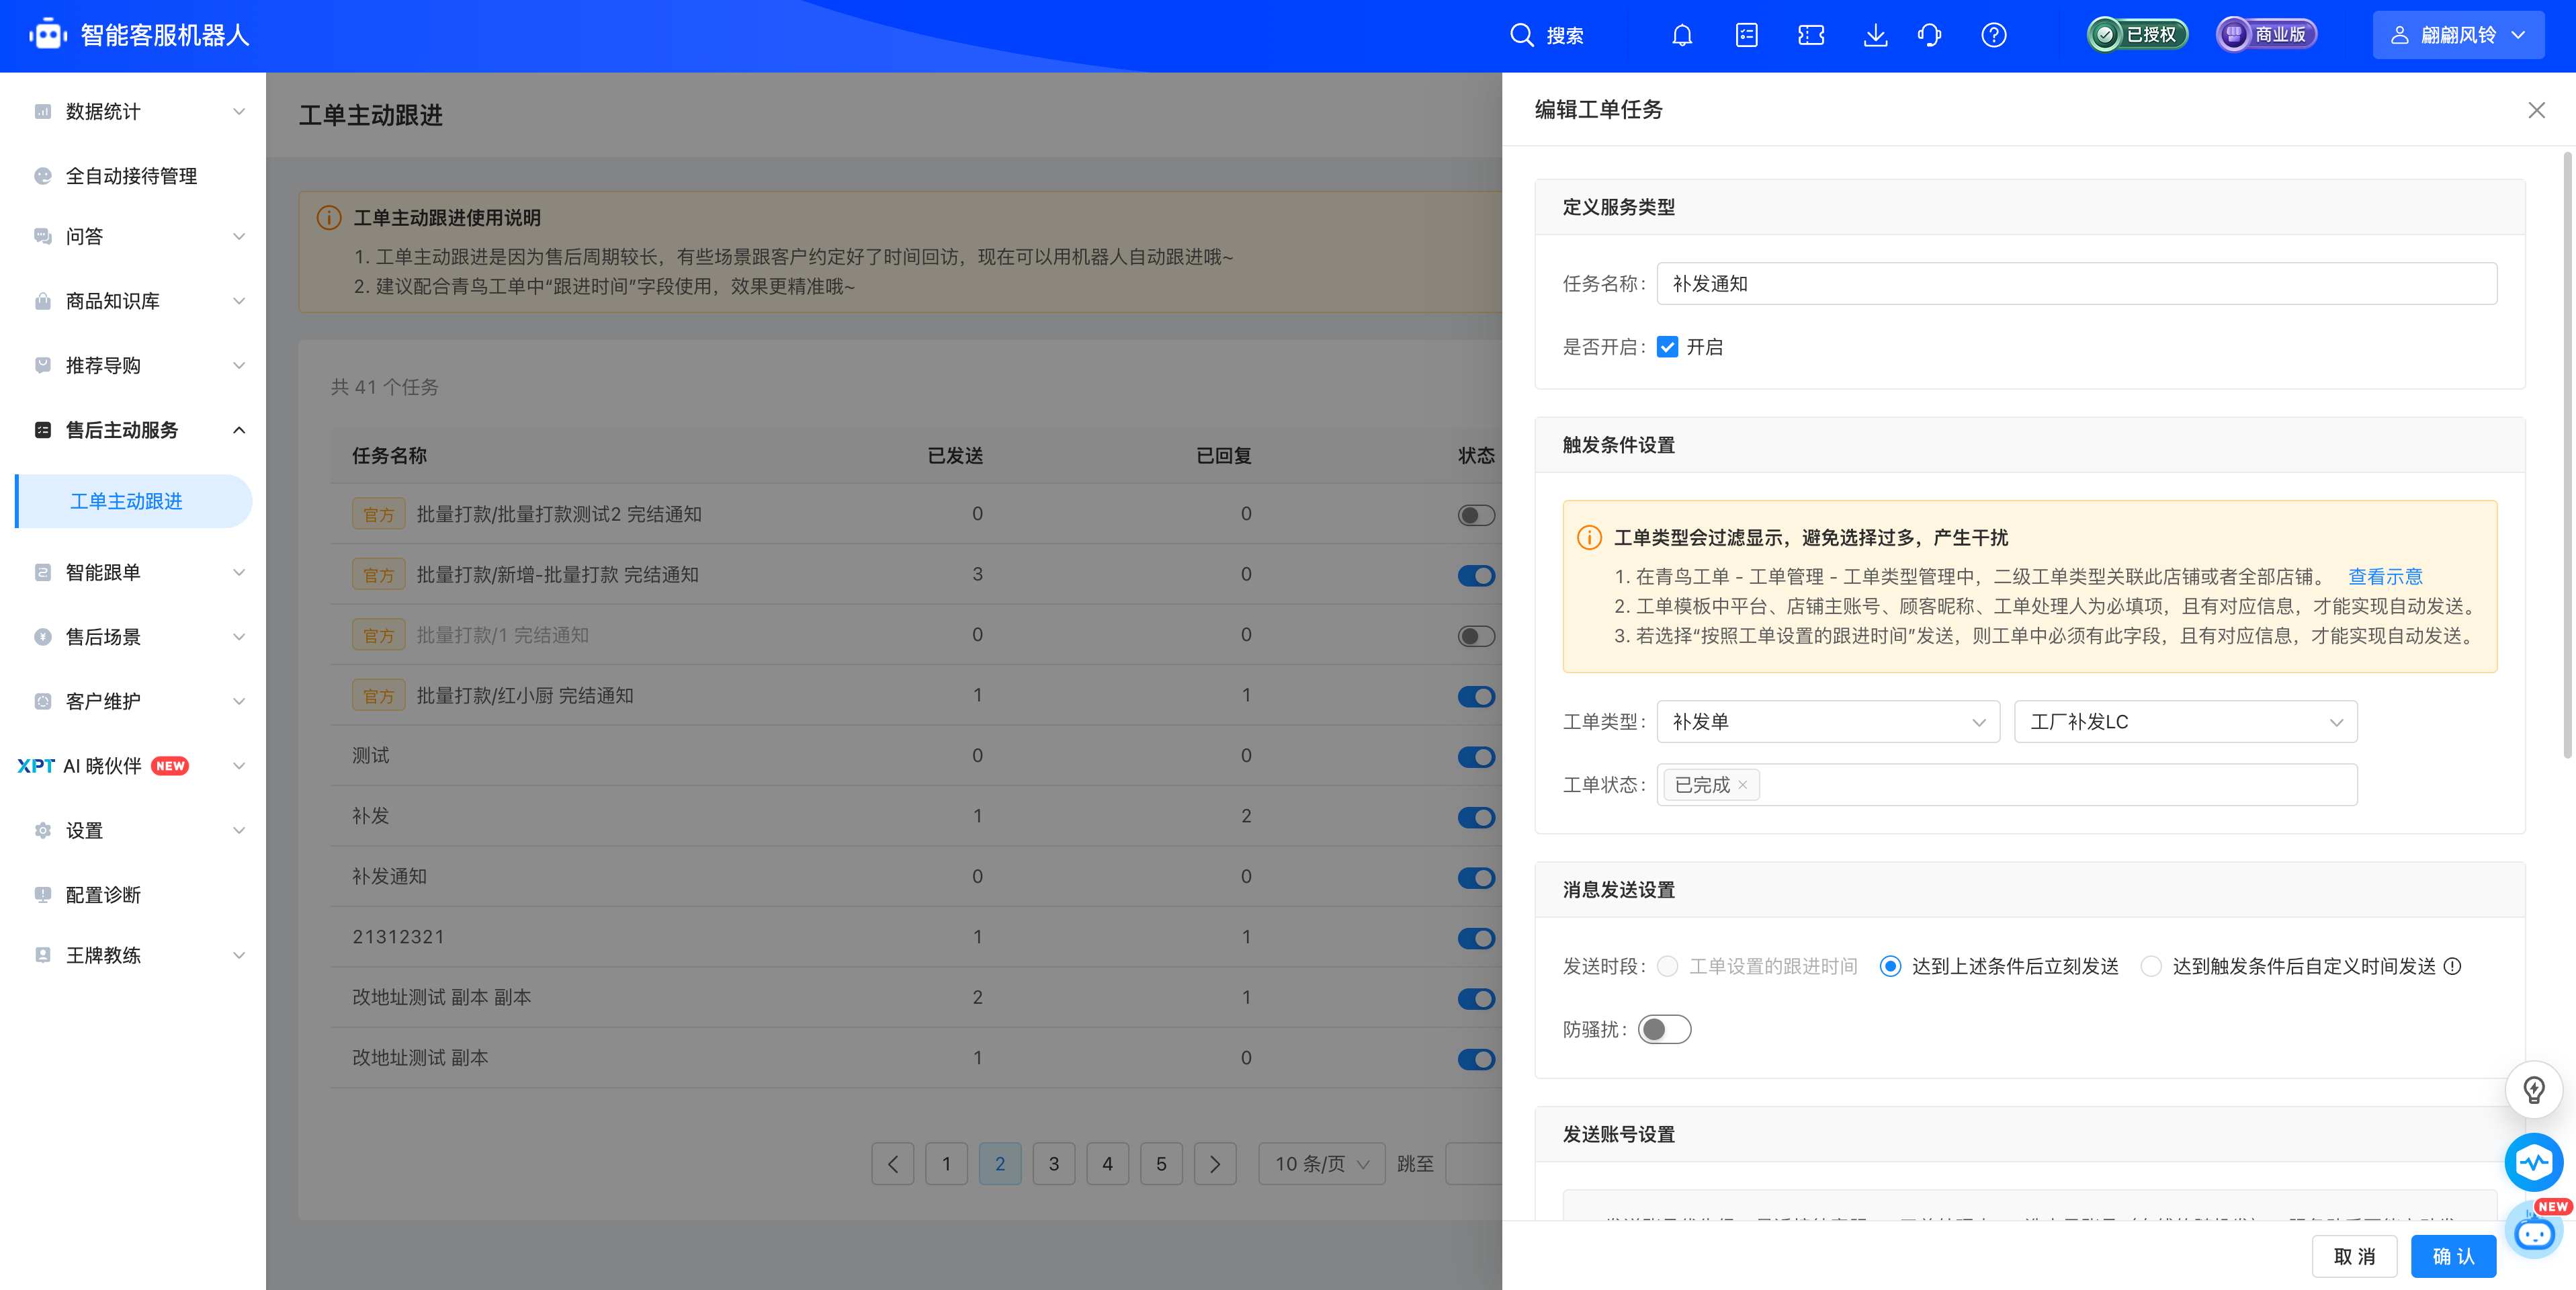Open the help question mark icon

coord(1994,35)
